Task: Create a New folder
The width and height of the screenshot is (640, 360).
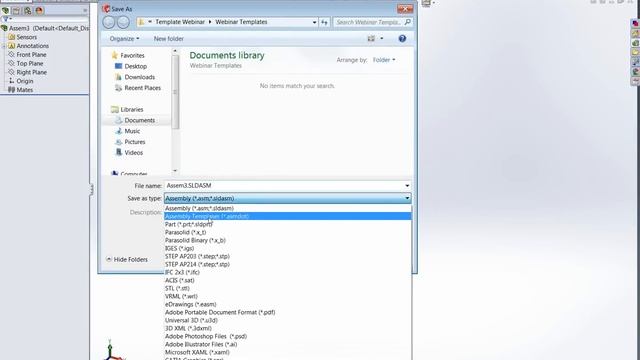Action: pyautogui.click(x=169, y=39)
